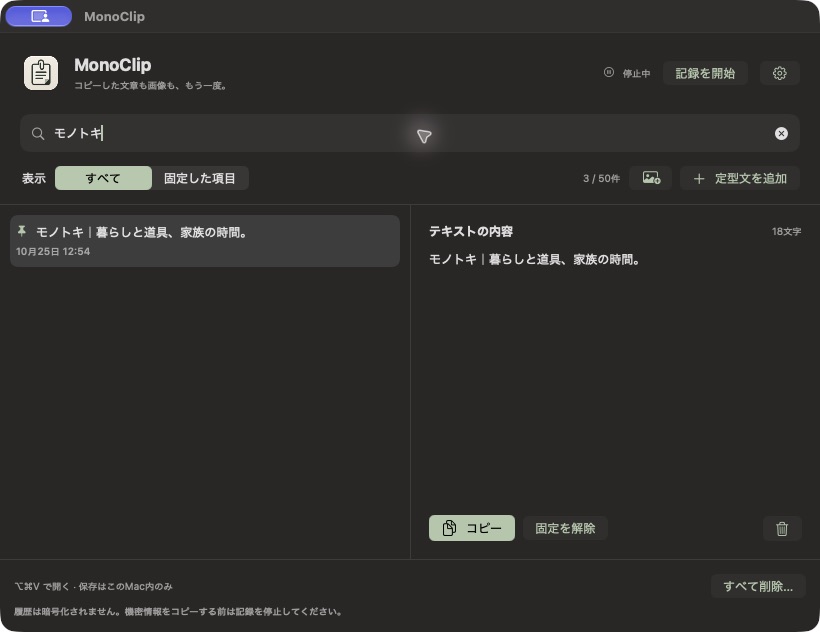Select the すべて display tab

(103, 178)
